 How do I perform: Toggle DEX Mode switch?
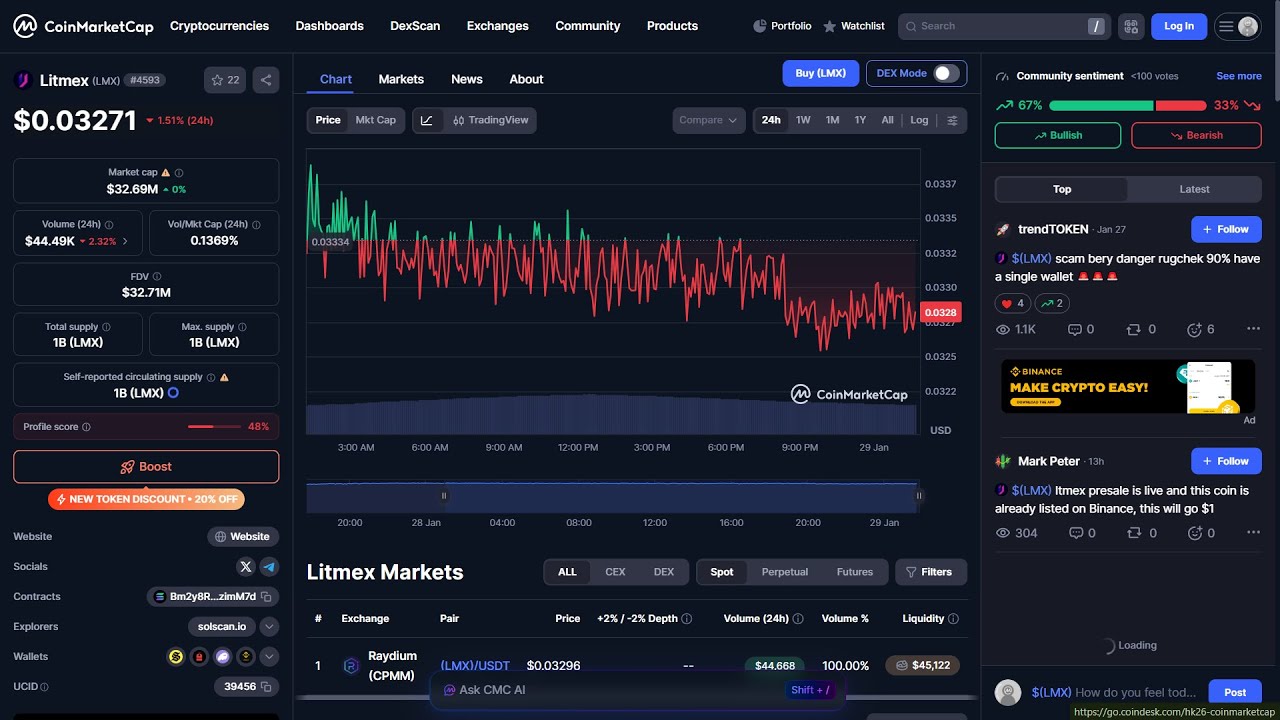(946, 73)
